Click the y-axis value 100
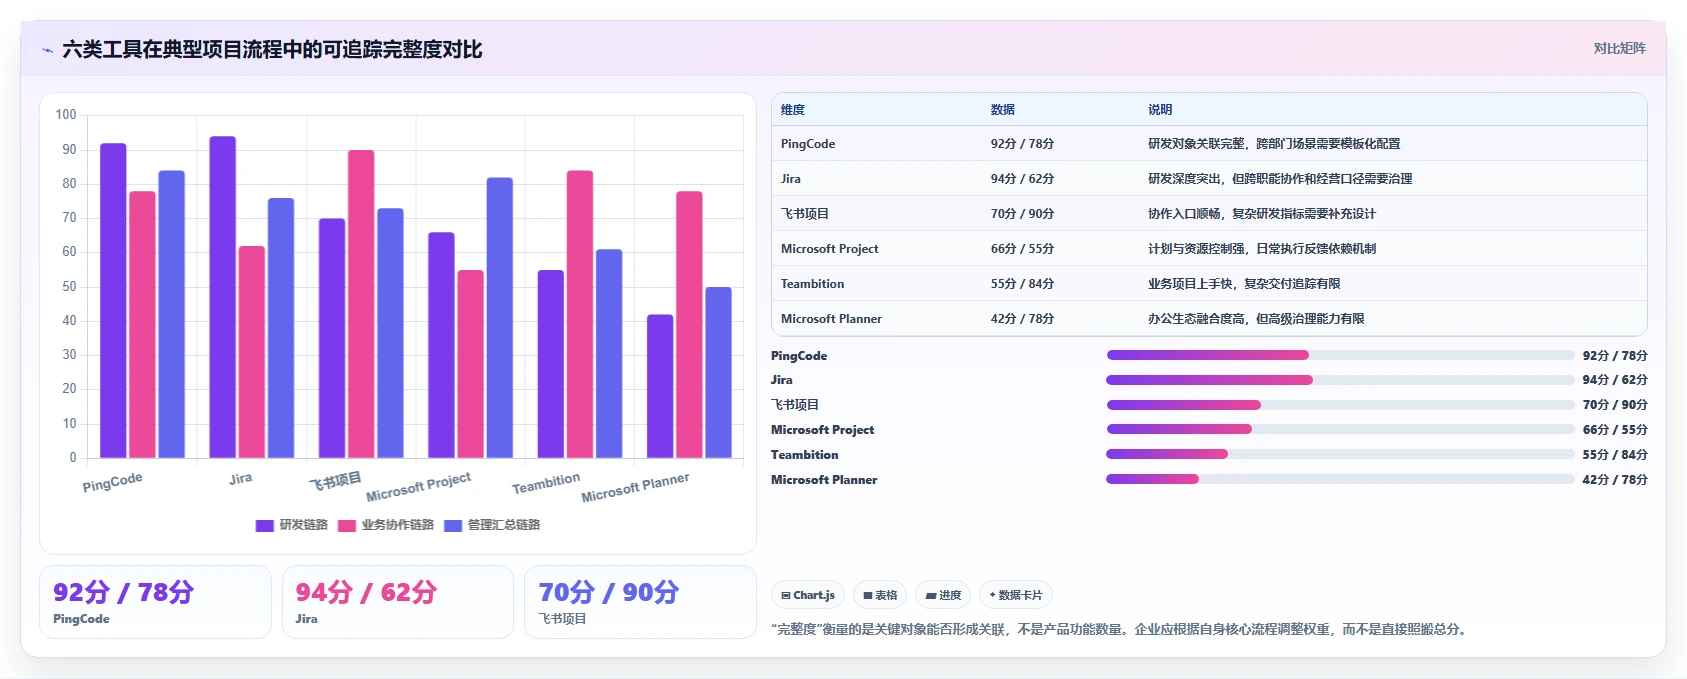The image size is (1687, 679). (x=66, y=115)
